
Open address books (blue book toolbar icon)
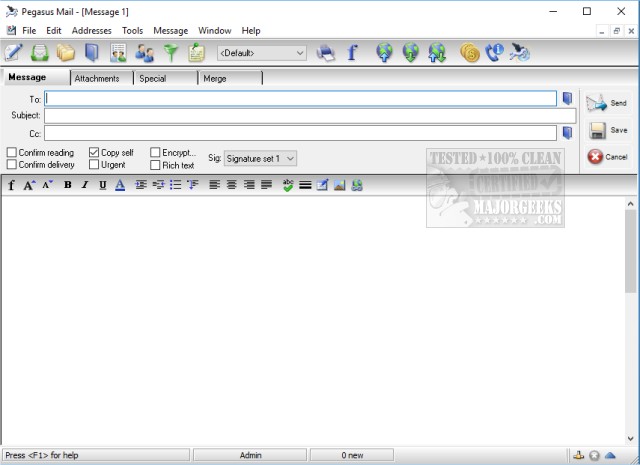pyautogui.click(x=92, y=53)
